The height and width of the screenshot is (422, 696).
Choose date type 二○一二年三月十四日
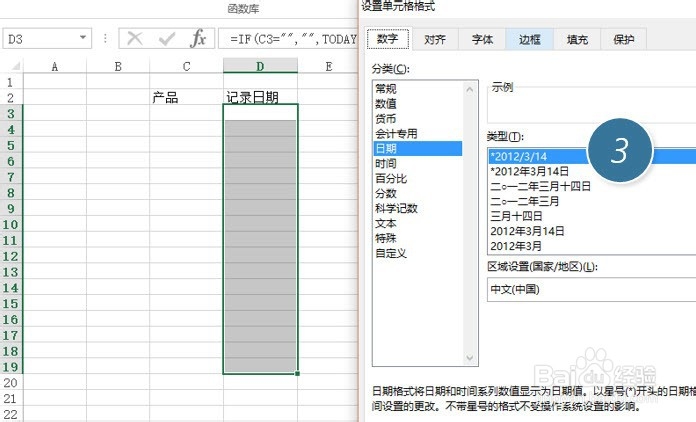pos(540,186)
